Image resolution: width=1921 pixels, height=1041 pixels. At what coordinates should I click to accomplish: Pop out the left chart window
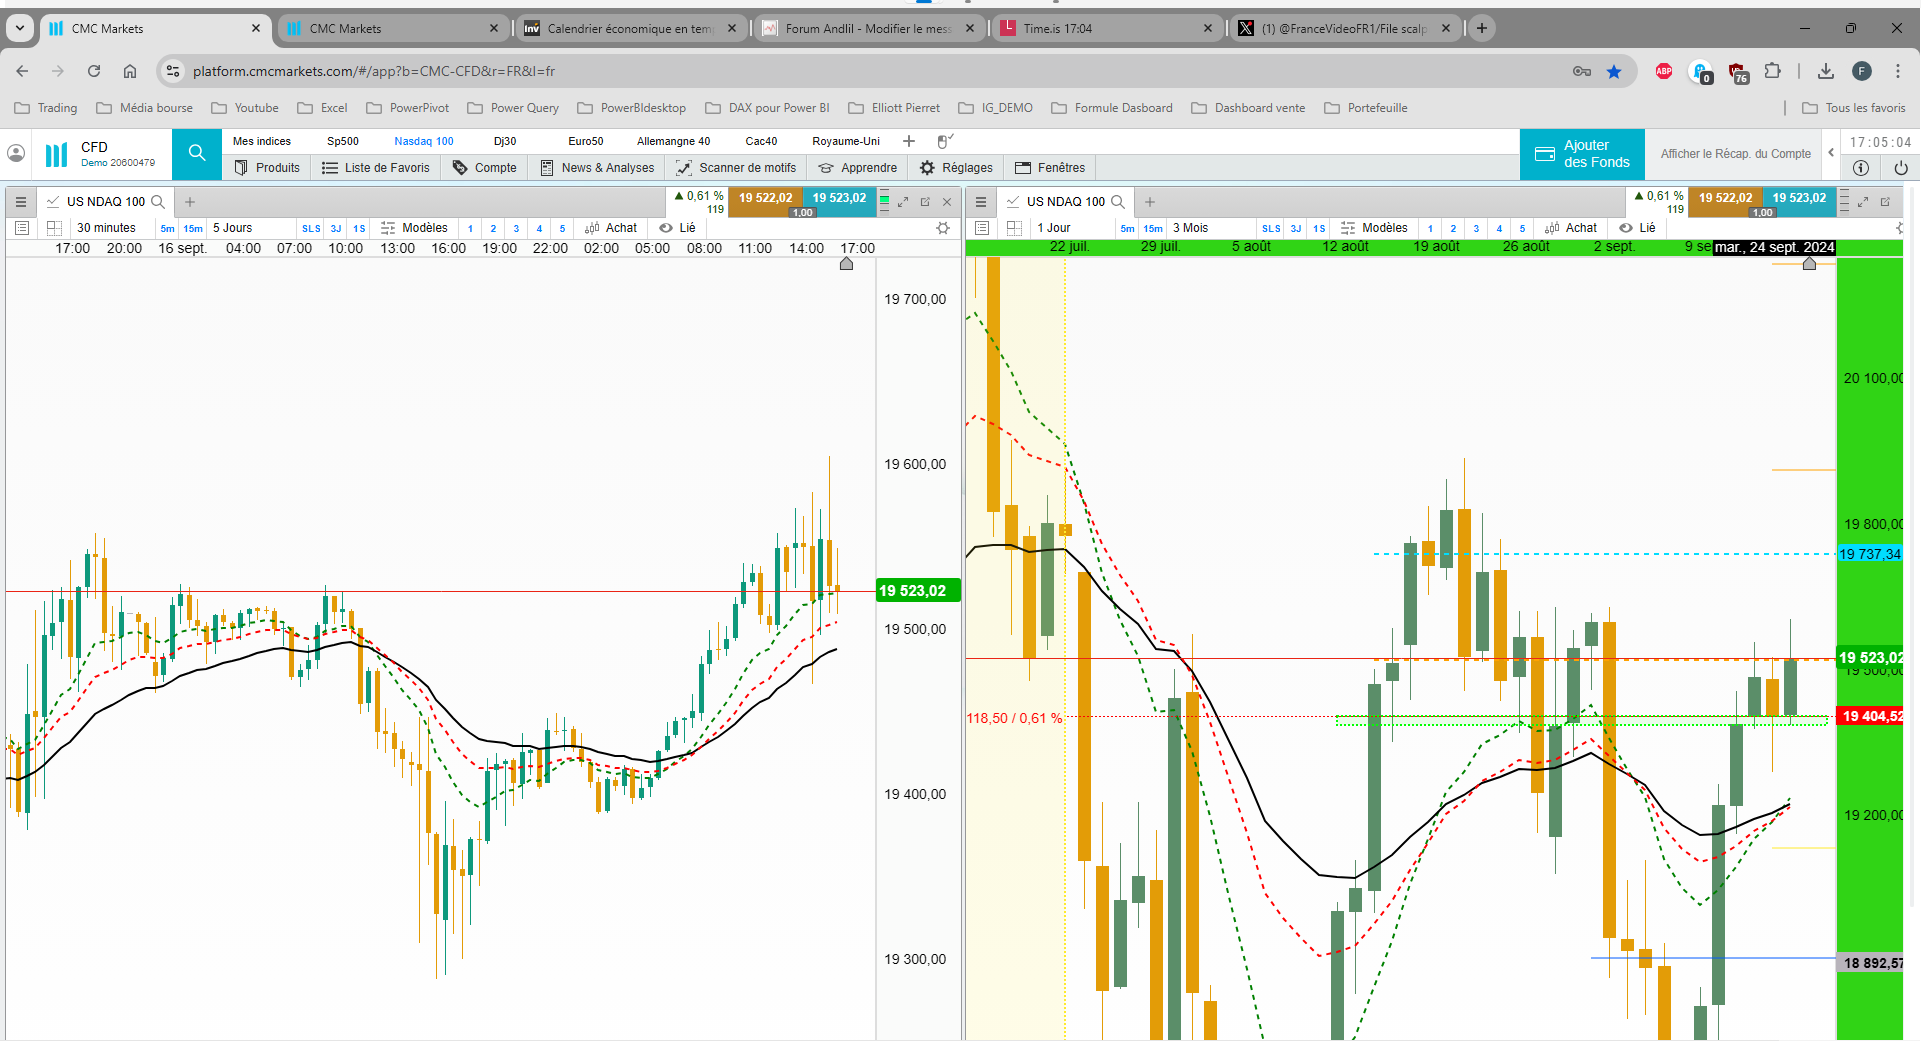tap(925, 202)
